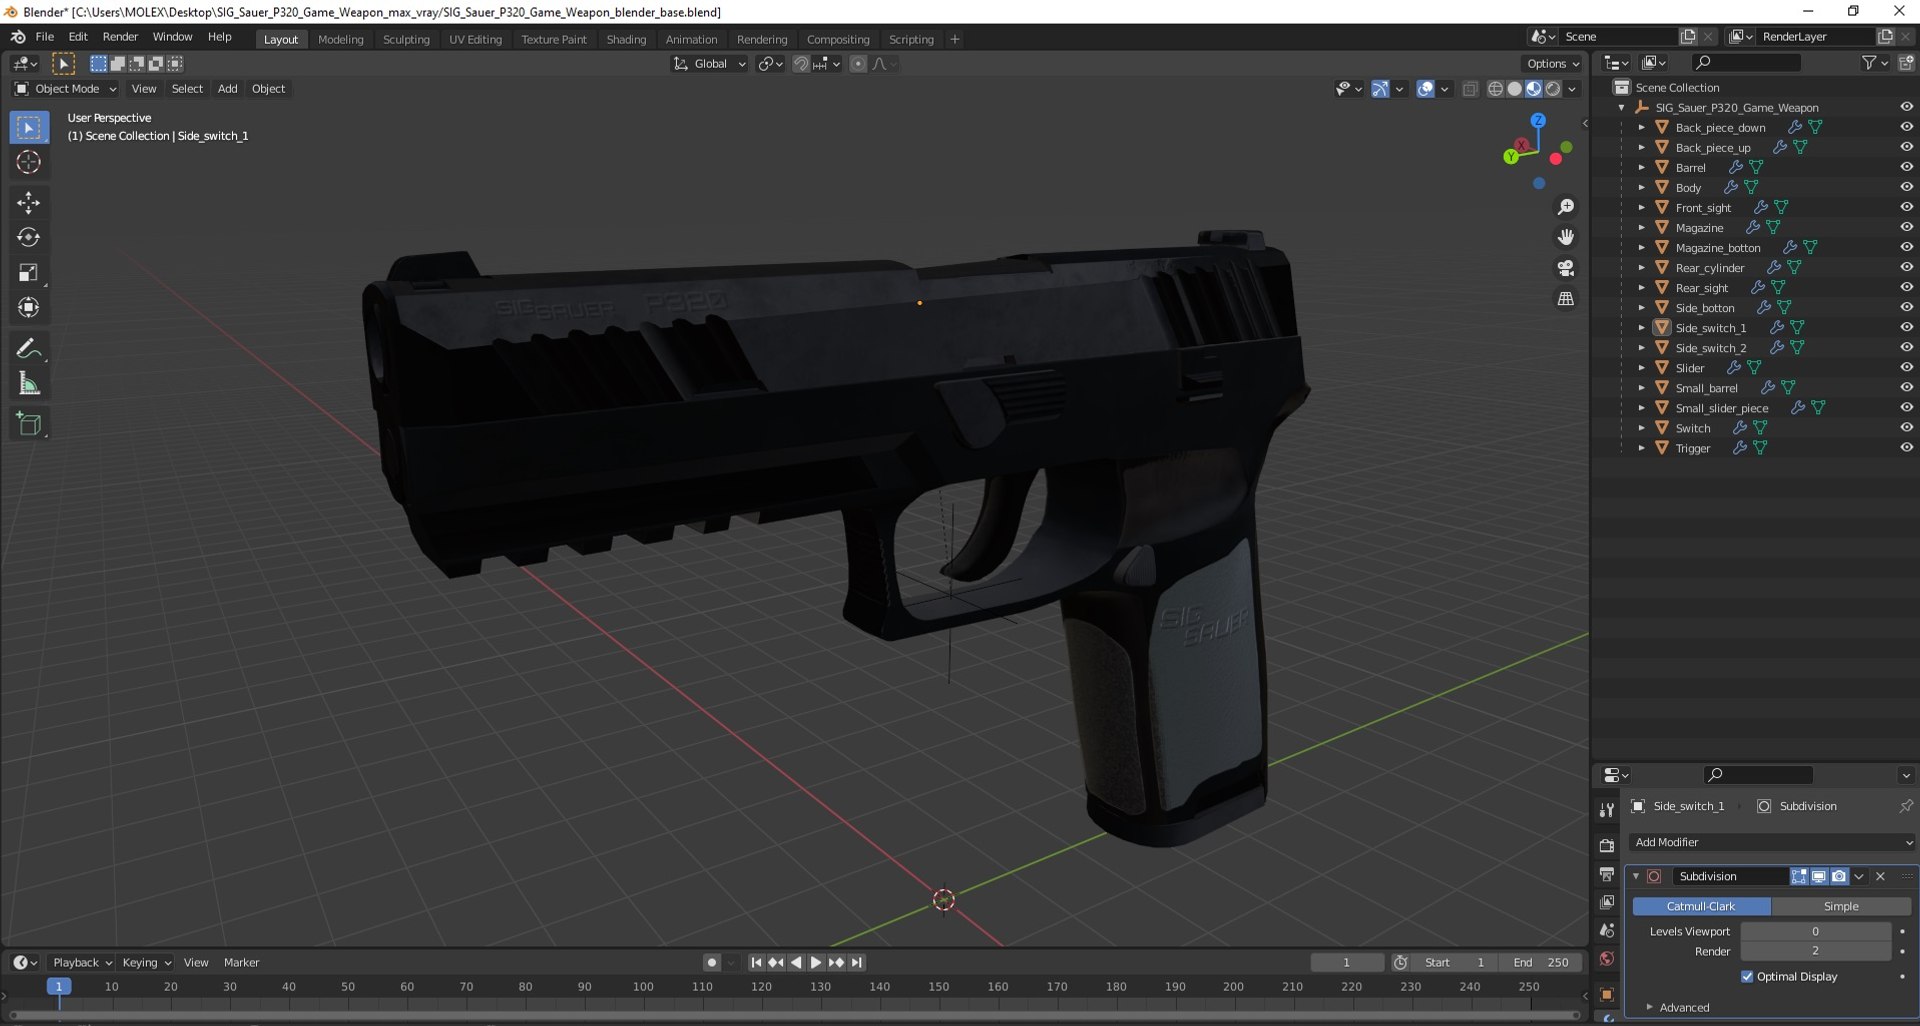This screenshot has width=1920, height=1026.
Task: Switch to the Shading workspace tab
Action: pyautogui.click(x=626, y=39)
